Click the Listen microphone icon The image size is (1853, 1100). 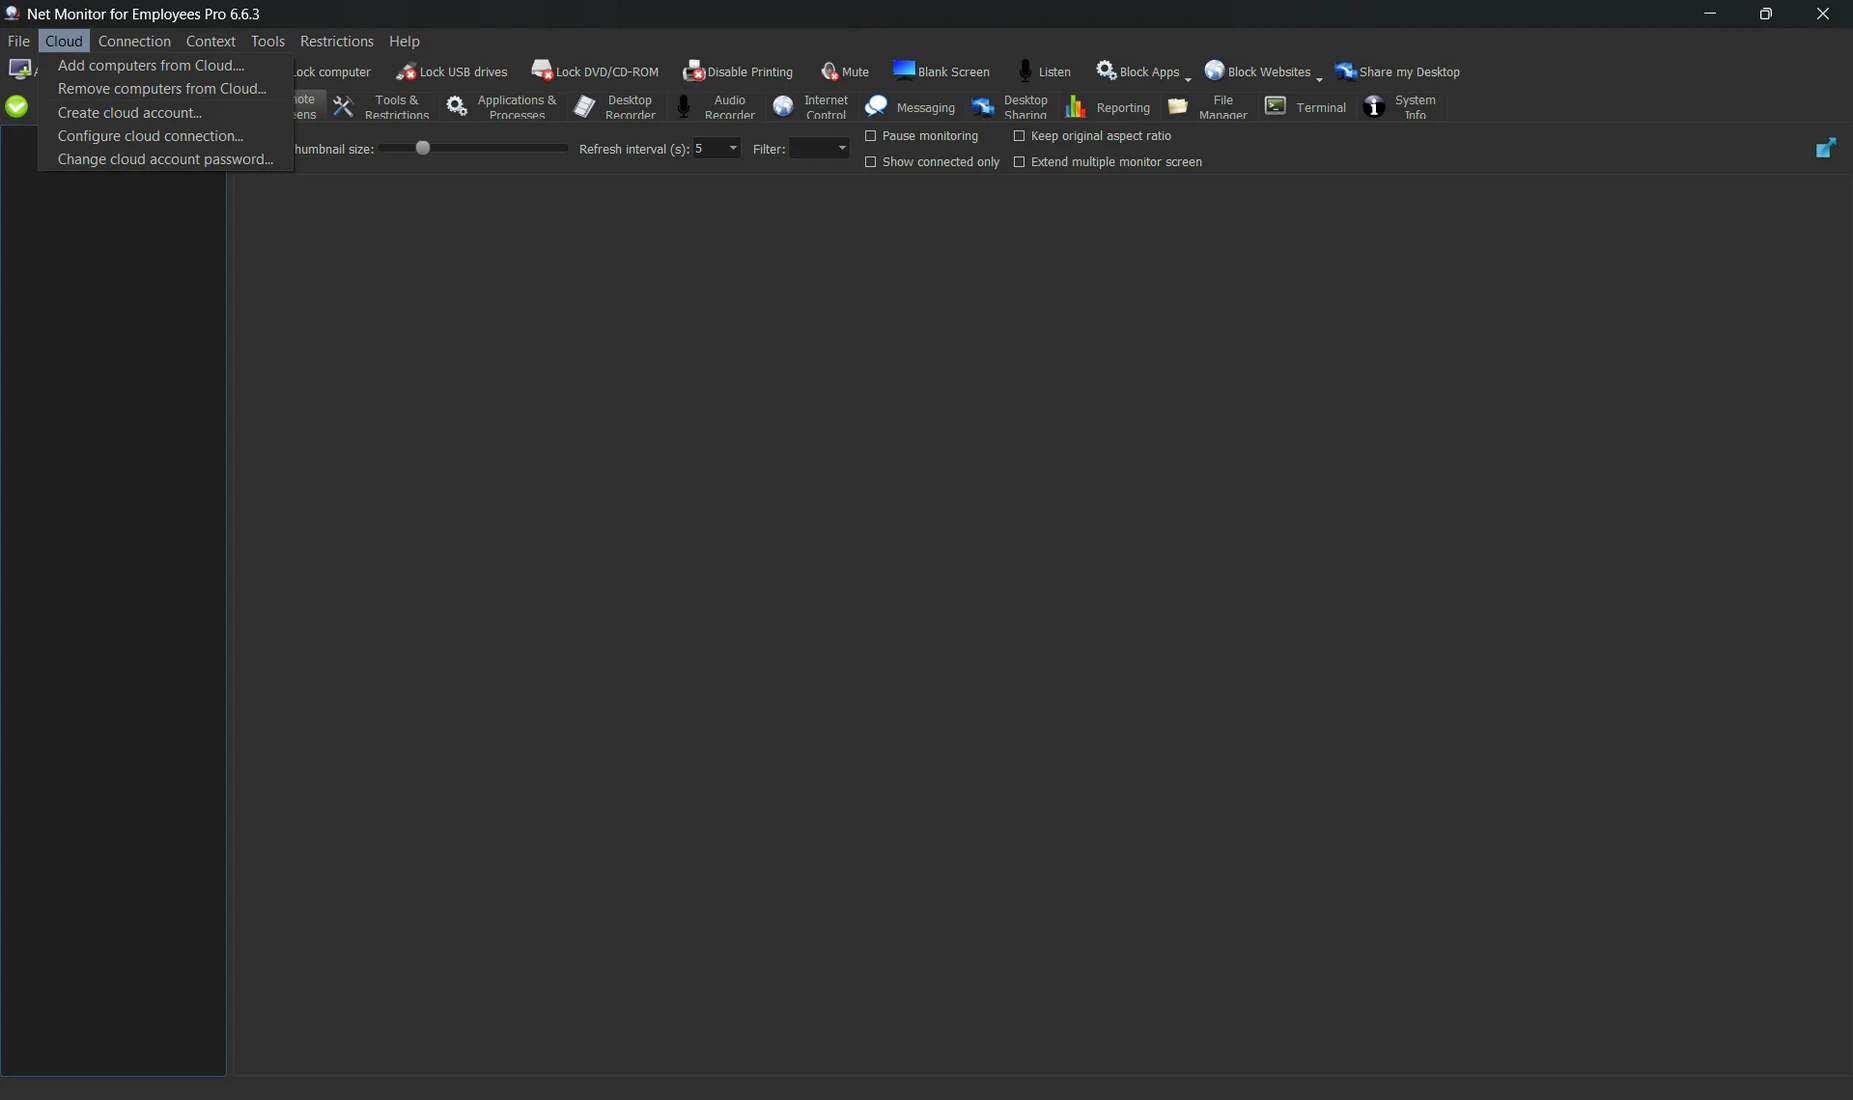click(1025, 71)
